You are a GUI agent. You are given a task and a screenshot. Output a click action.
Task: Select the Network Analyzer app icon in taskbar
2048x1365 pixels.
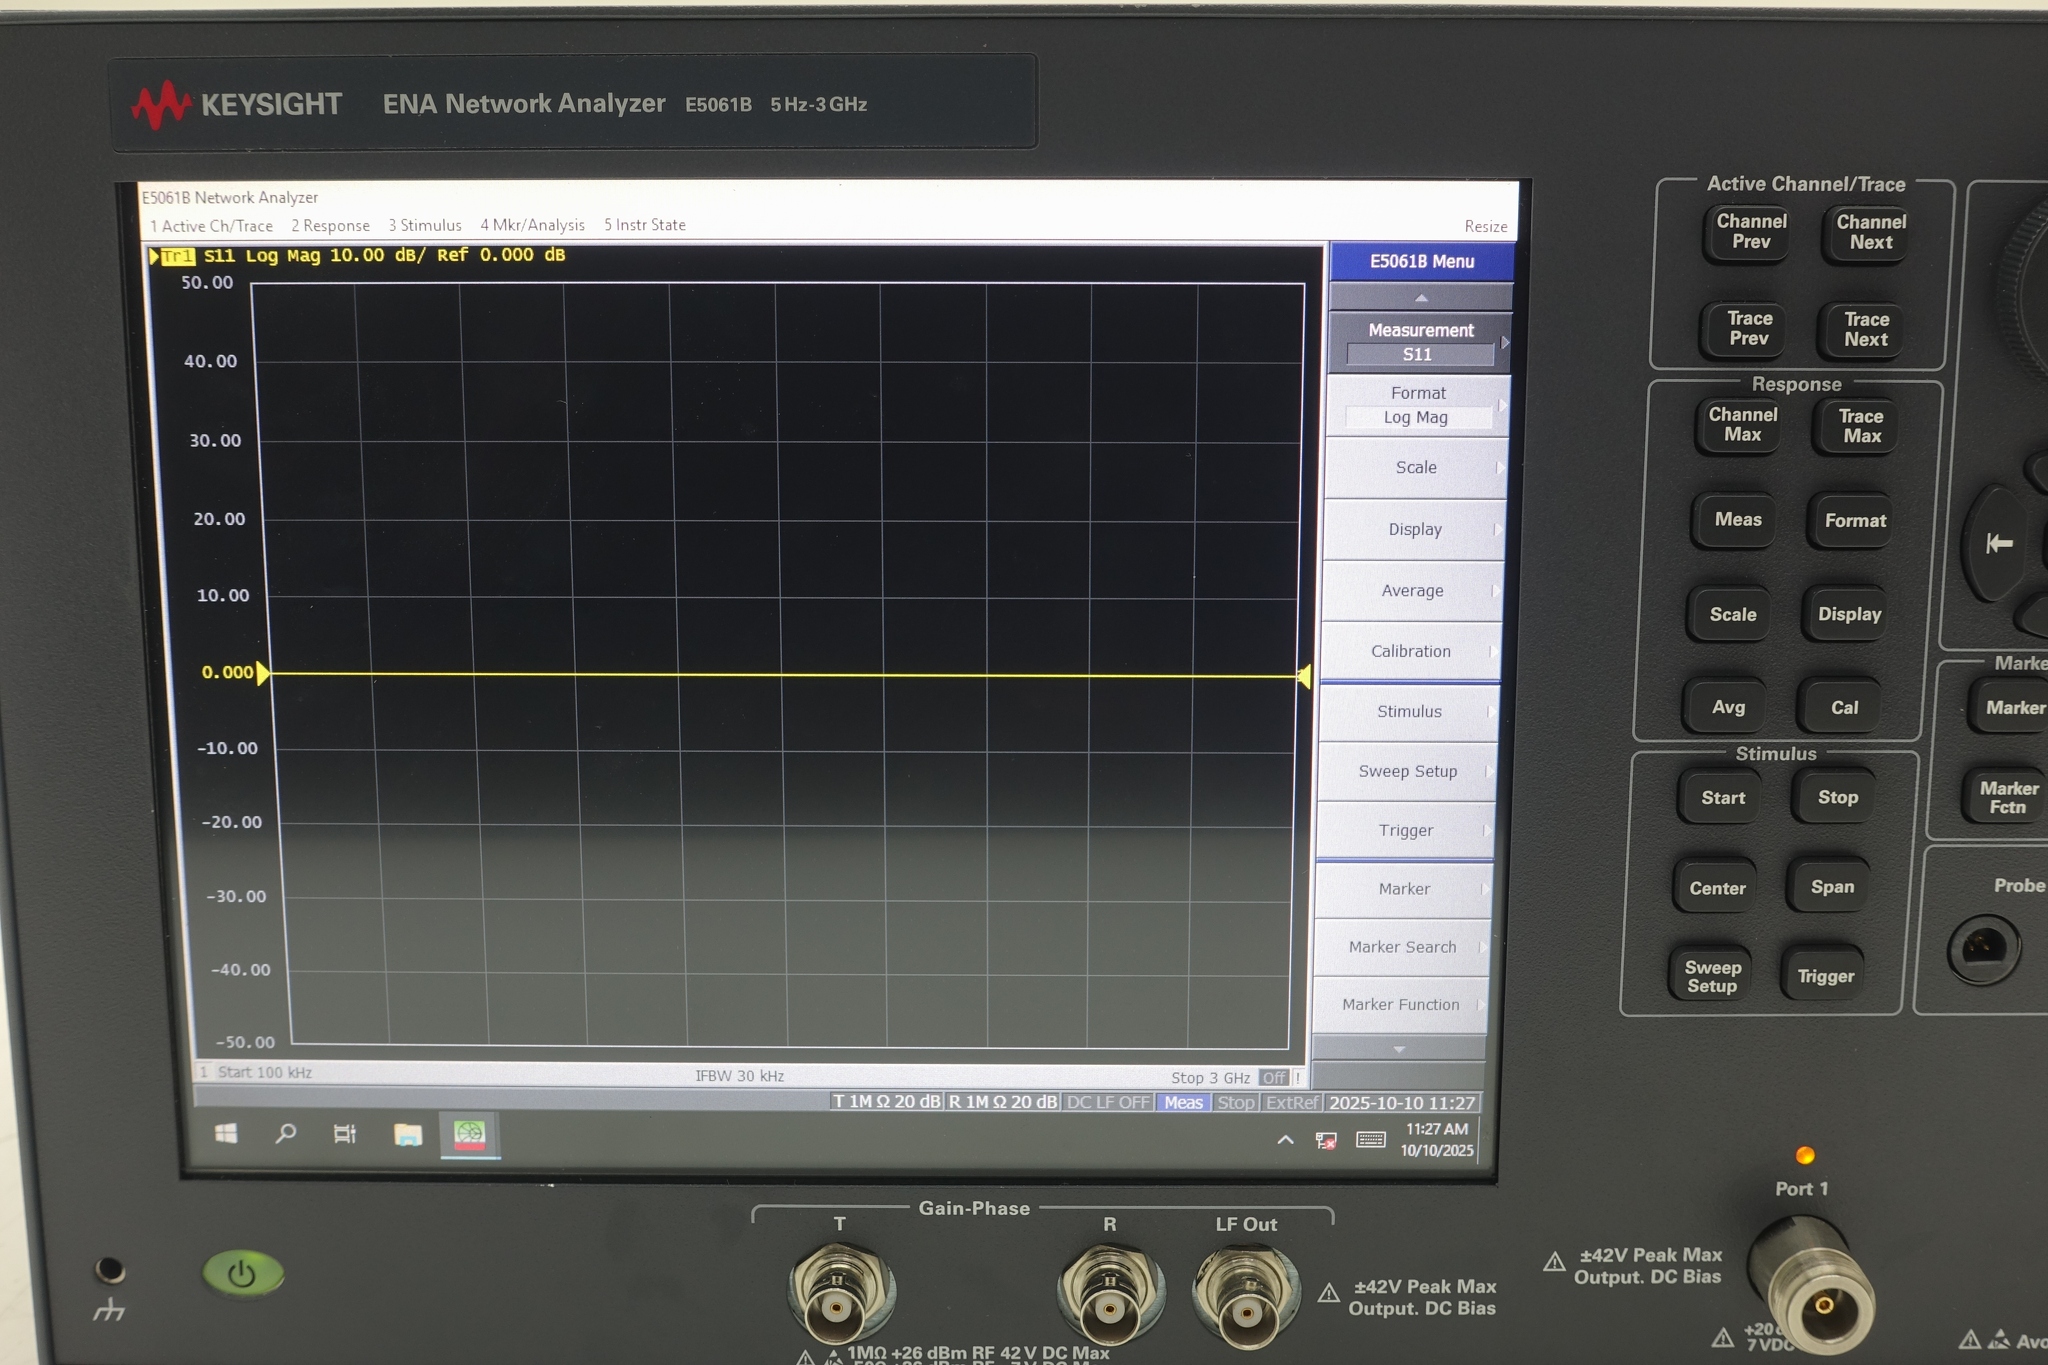coord(470,1134)
